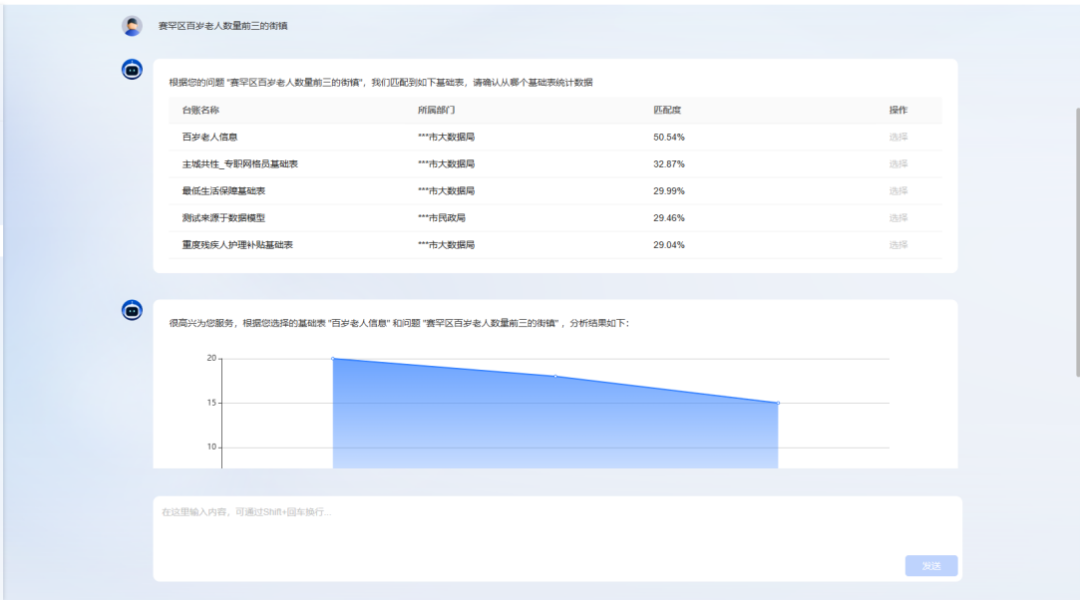Click the 29.46% match value
The height and width of the screenshot is (600, 1080).
[669, 218]
